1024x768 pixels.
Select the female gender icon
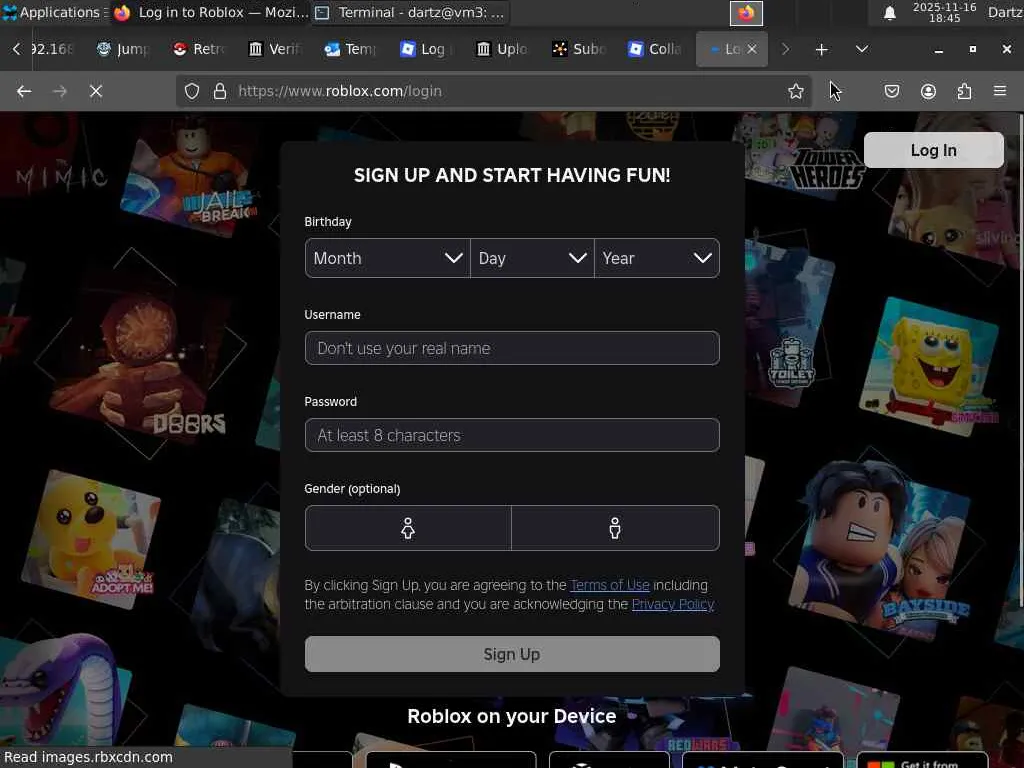click(x=408, y=528)
